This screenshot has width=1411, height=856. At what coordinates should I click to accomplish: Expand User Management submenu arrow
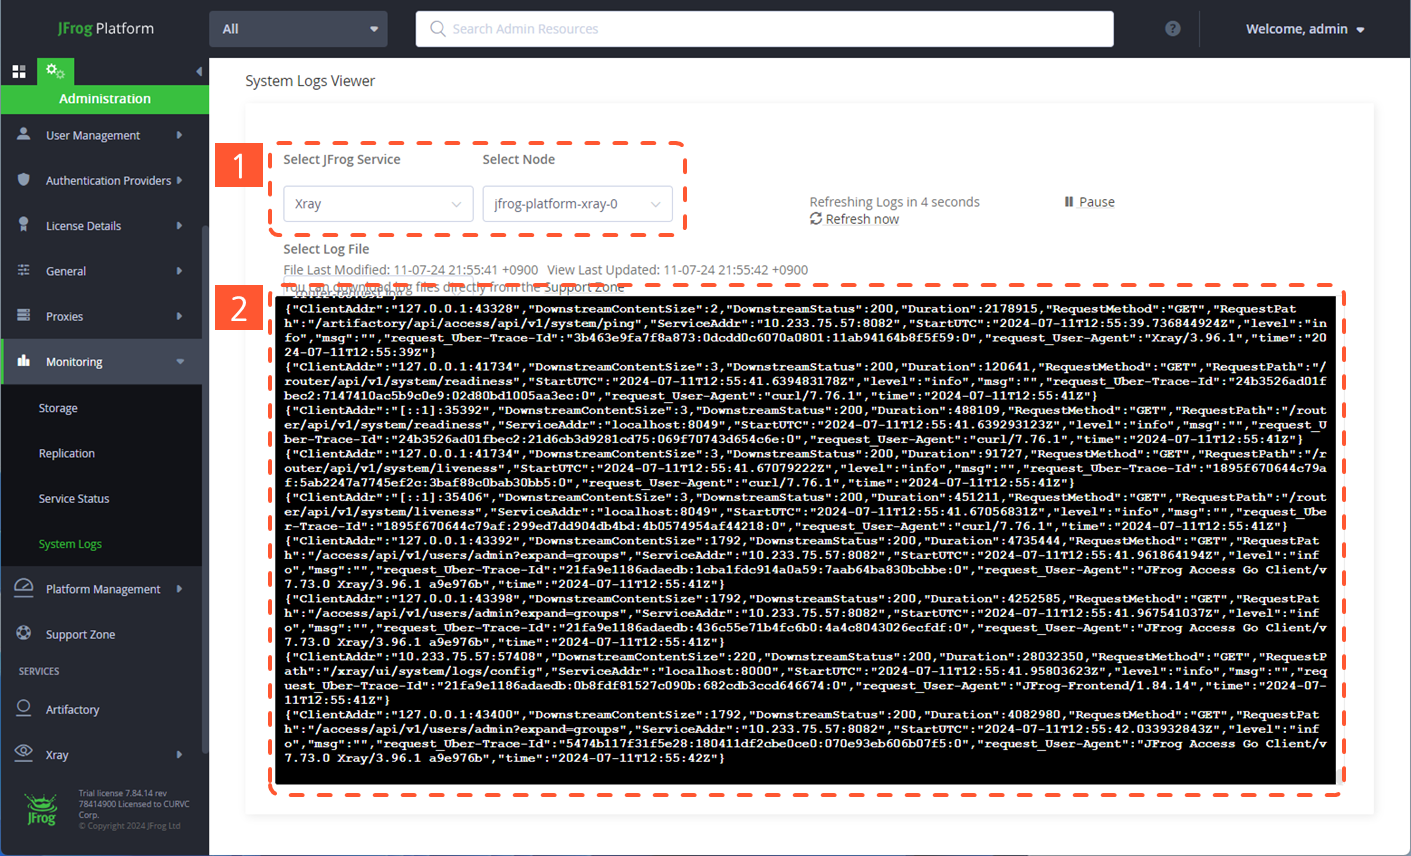coord(180,135)
